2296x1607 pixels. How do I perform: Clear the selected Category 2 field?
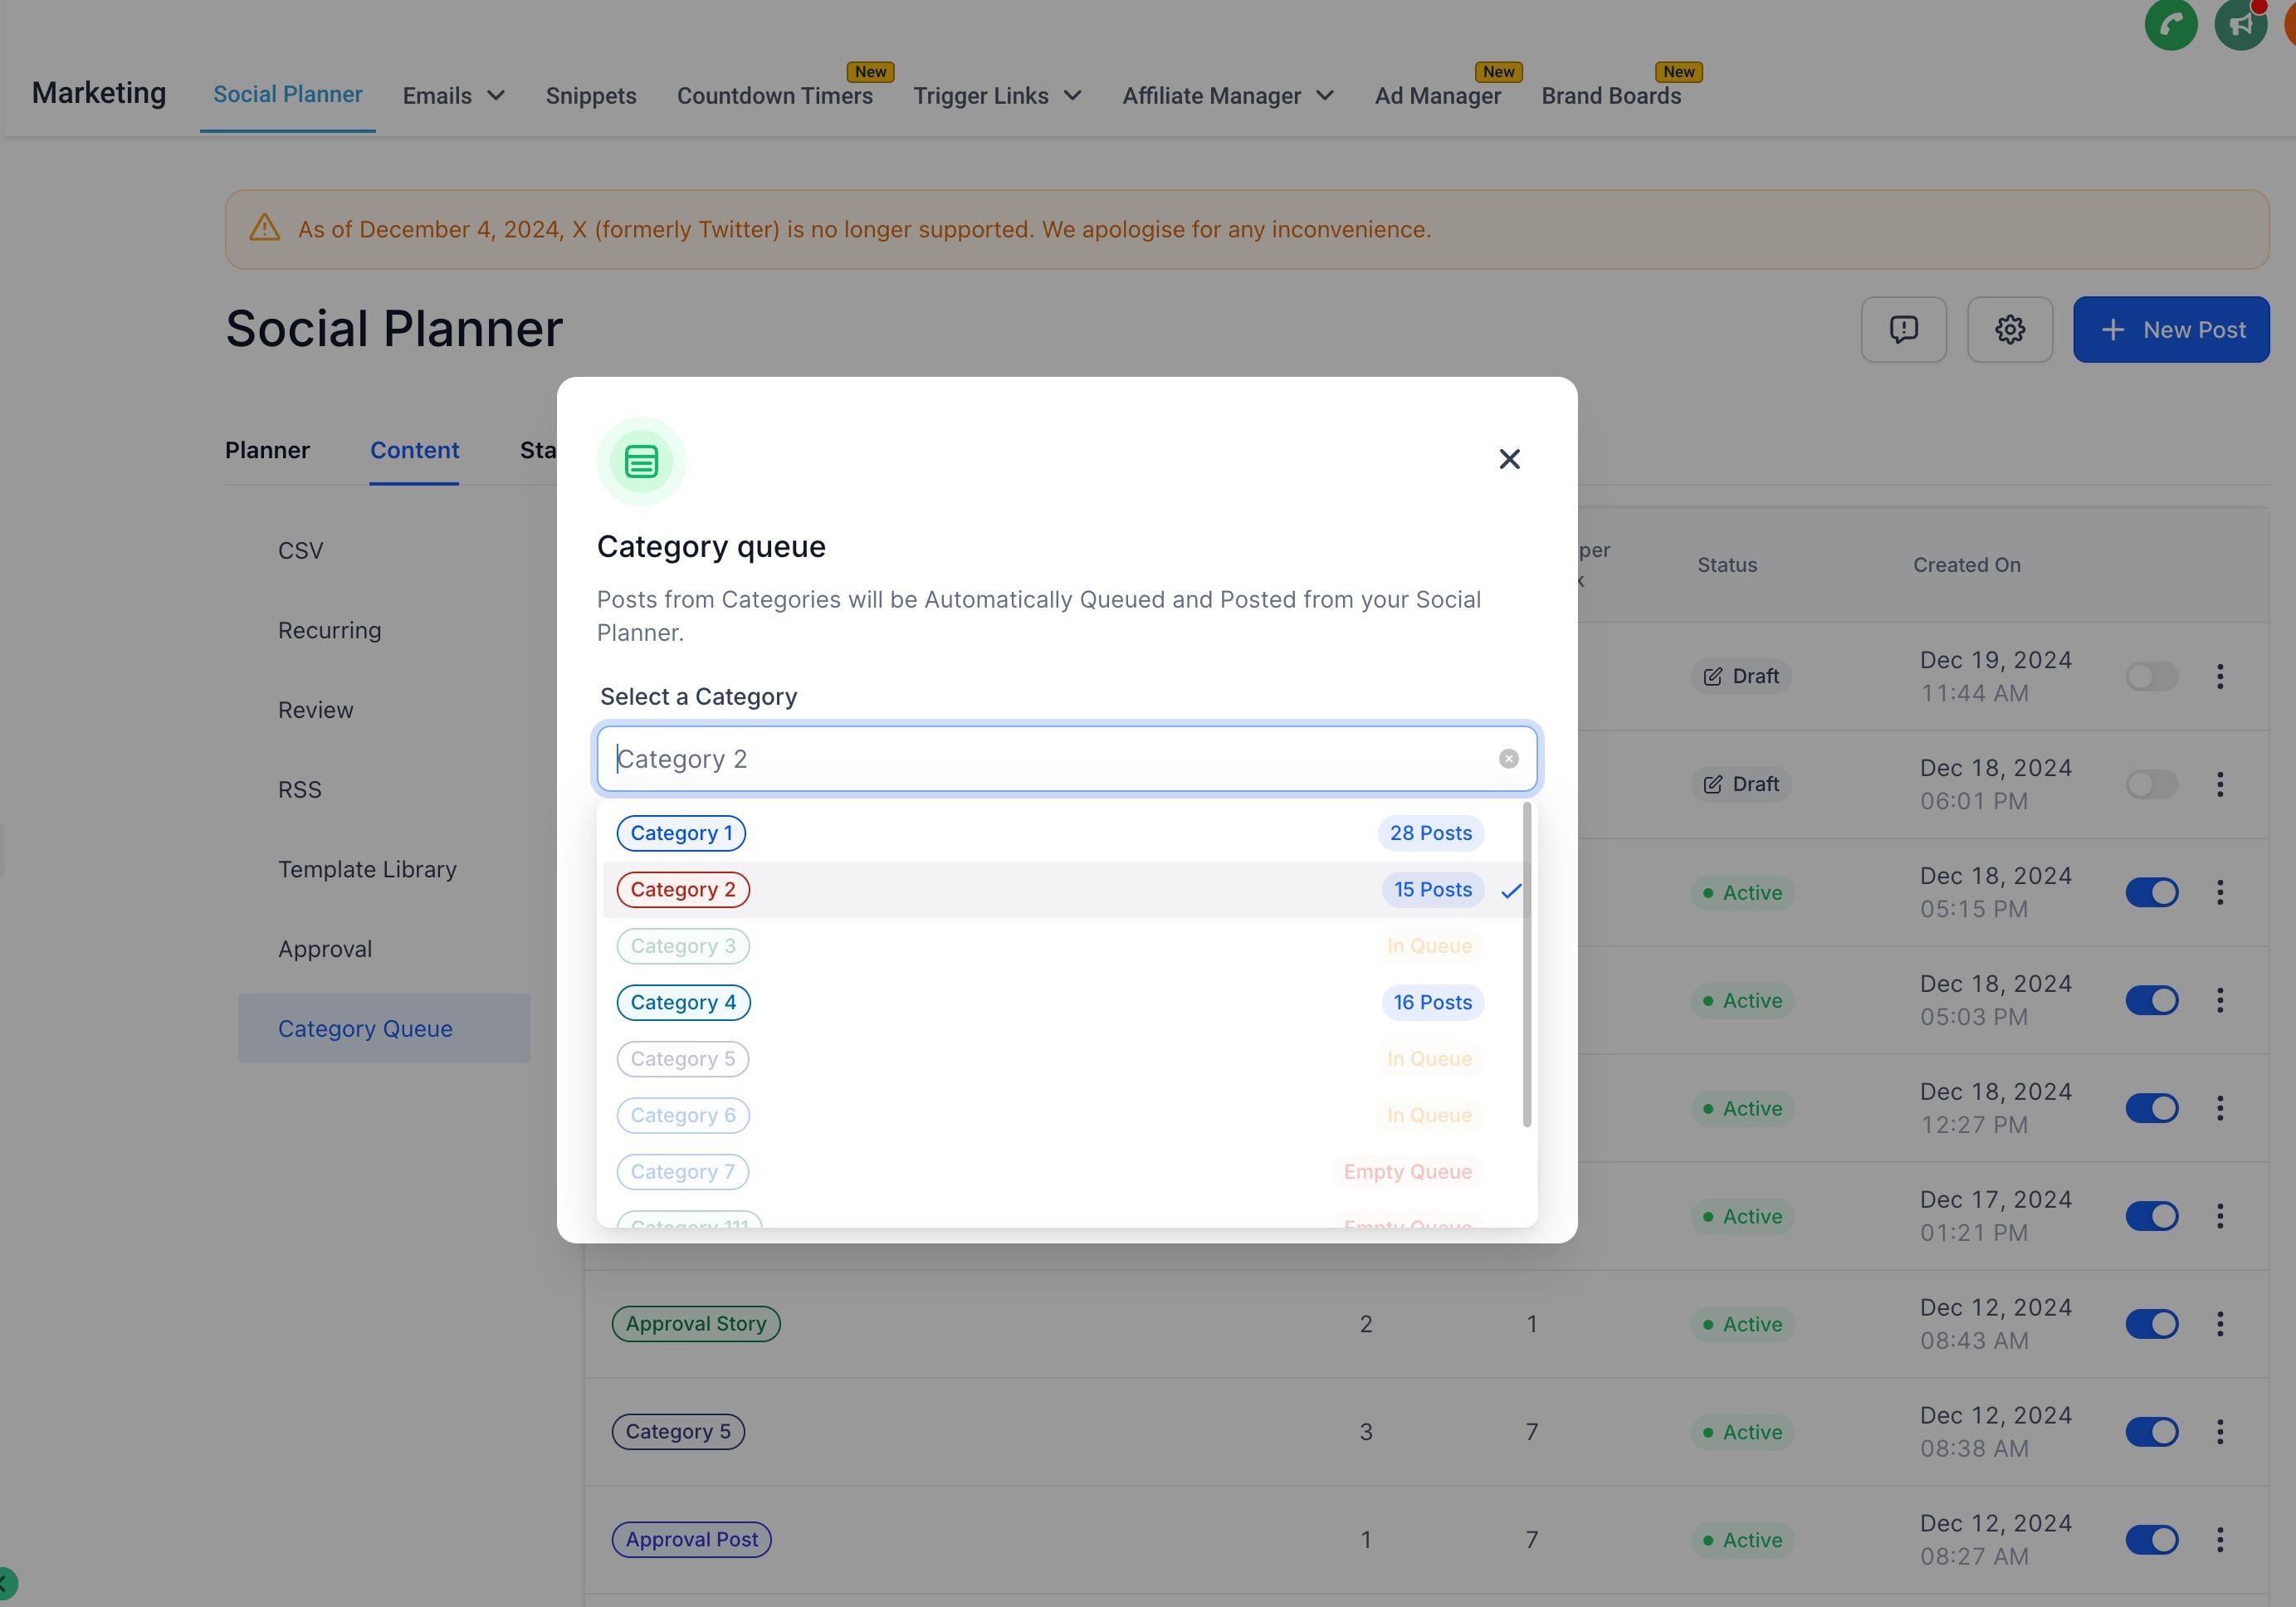(1508, 759)
